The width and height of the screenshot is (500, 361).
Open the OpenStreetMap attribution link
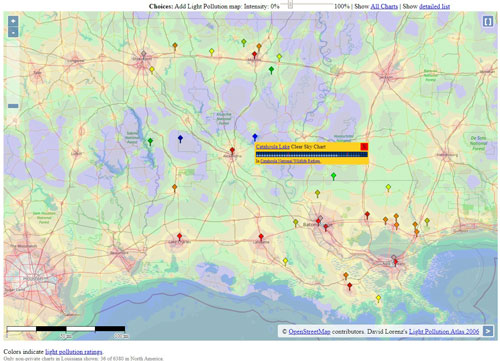(x=309, y=332)
